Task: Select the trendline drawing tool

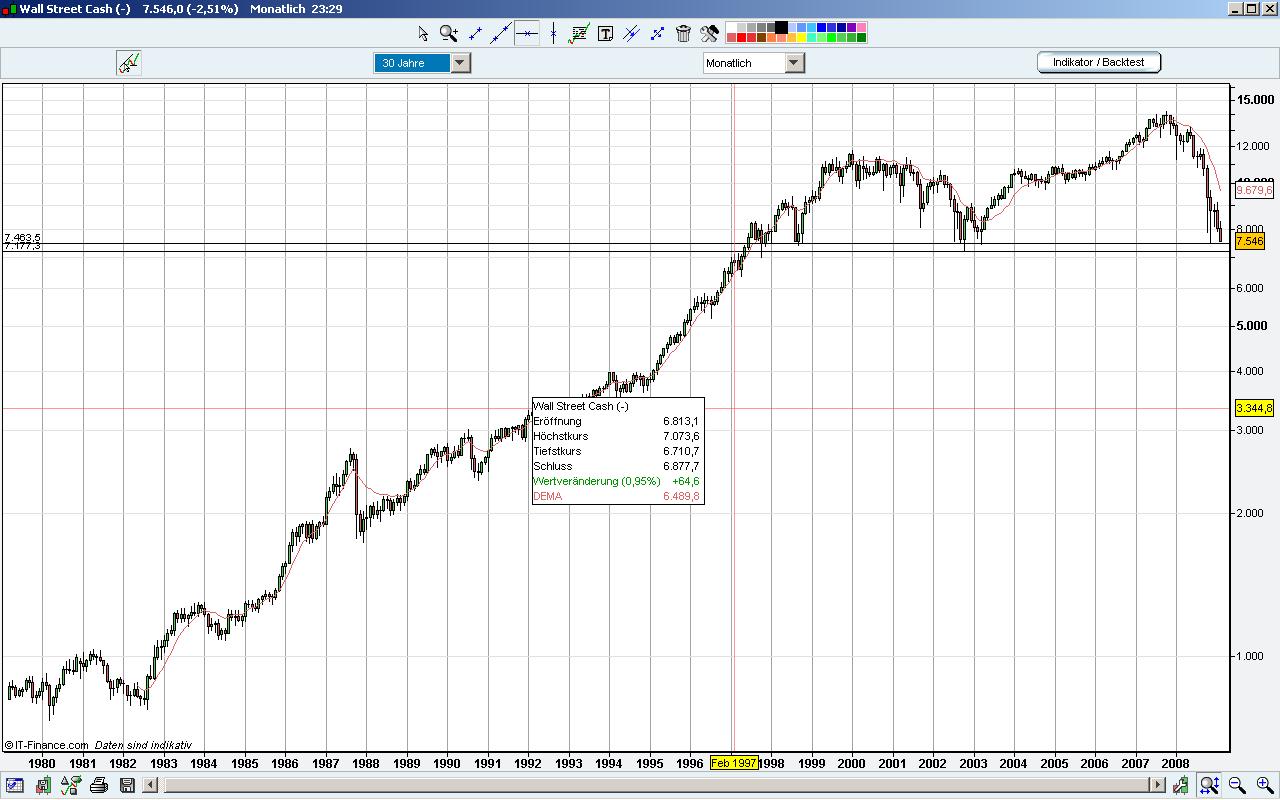Action: pos(475,33)
